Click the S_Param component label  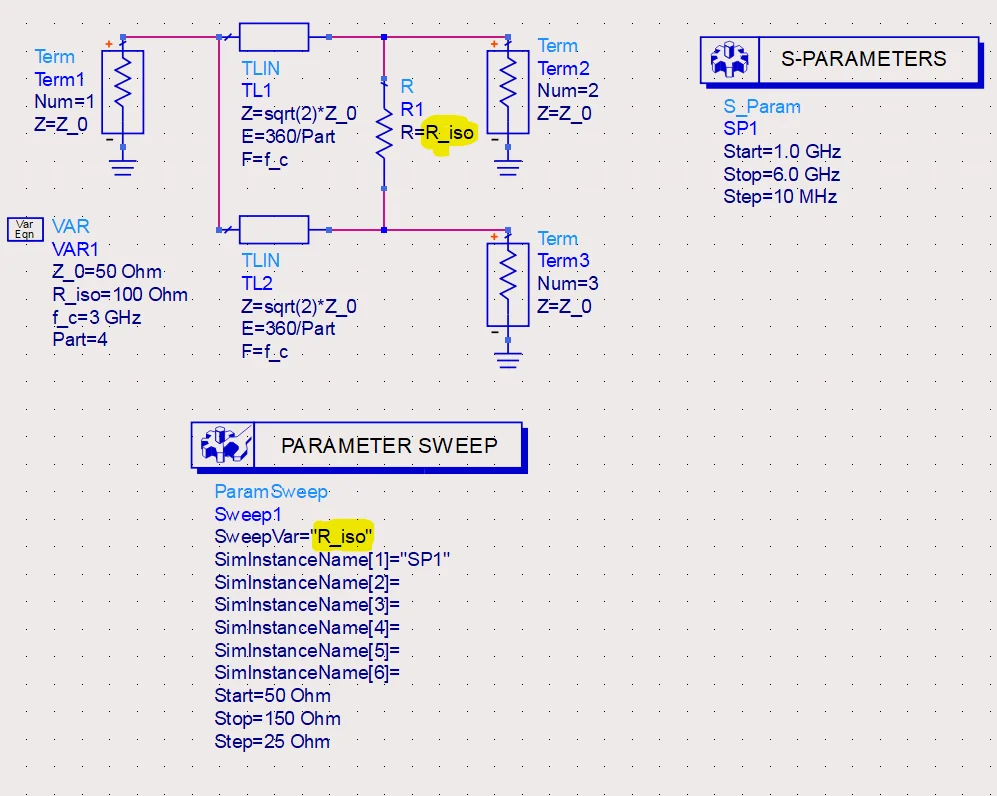[762, 106]
